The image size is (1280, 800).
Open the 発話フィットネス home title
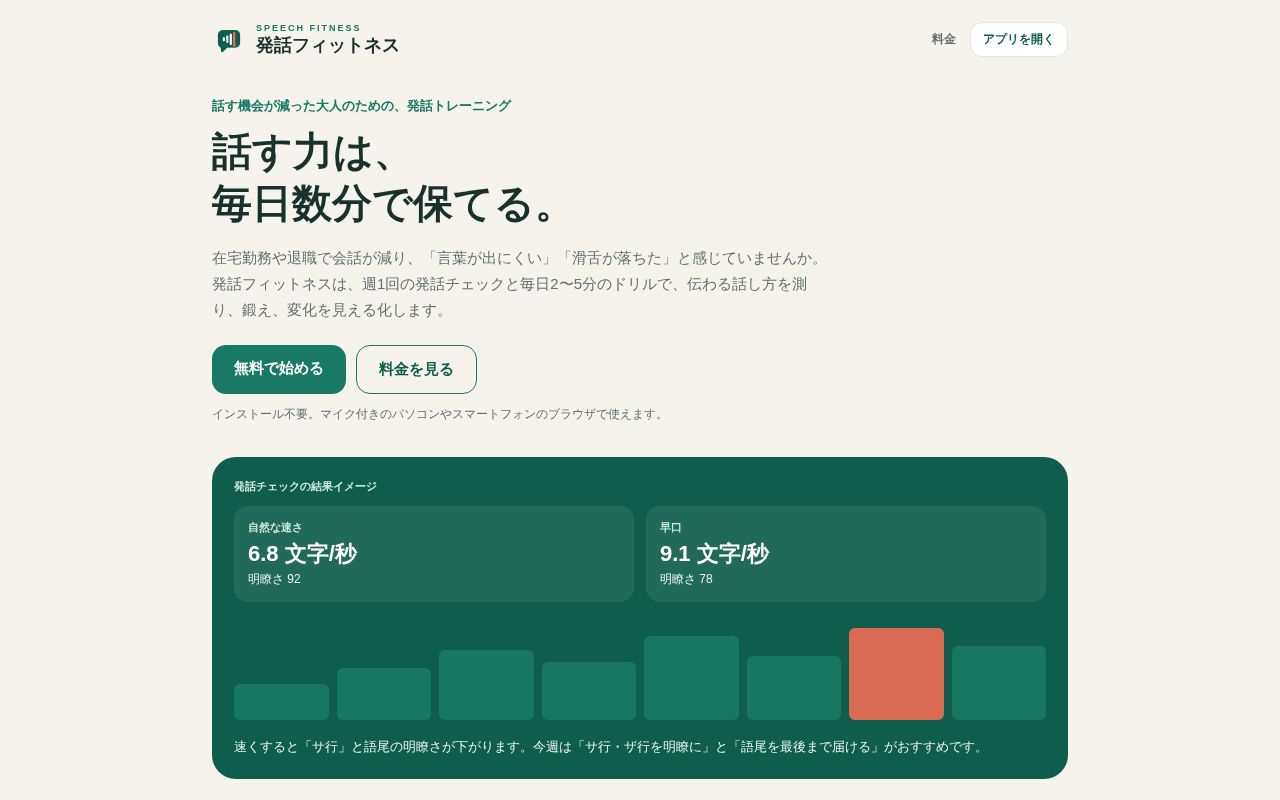click(x=327, y=46)
